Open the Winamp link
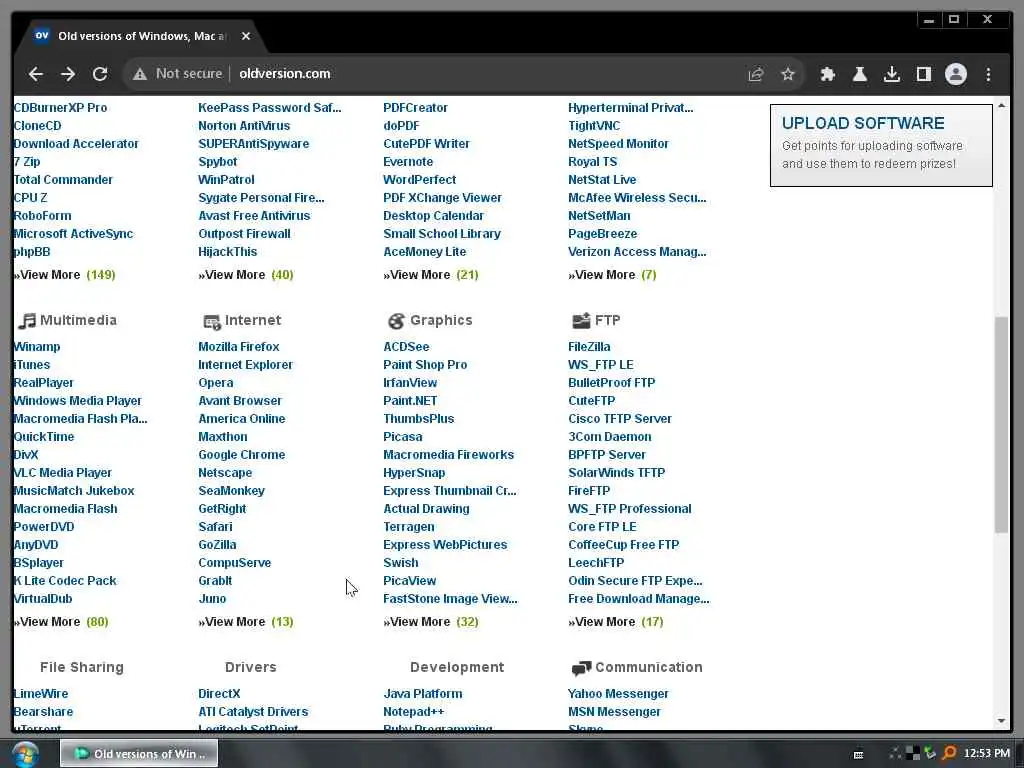1024x768 pixels. [37, 347]
